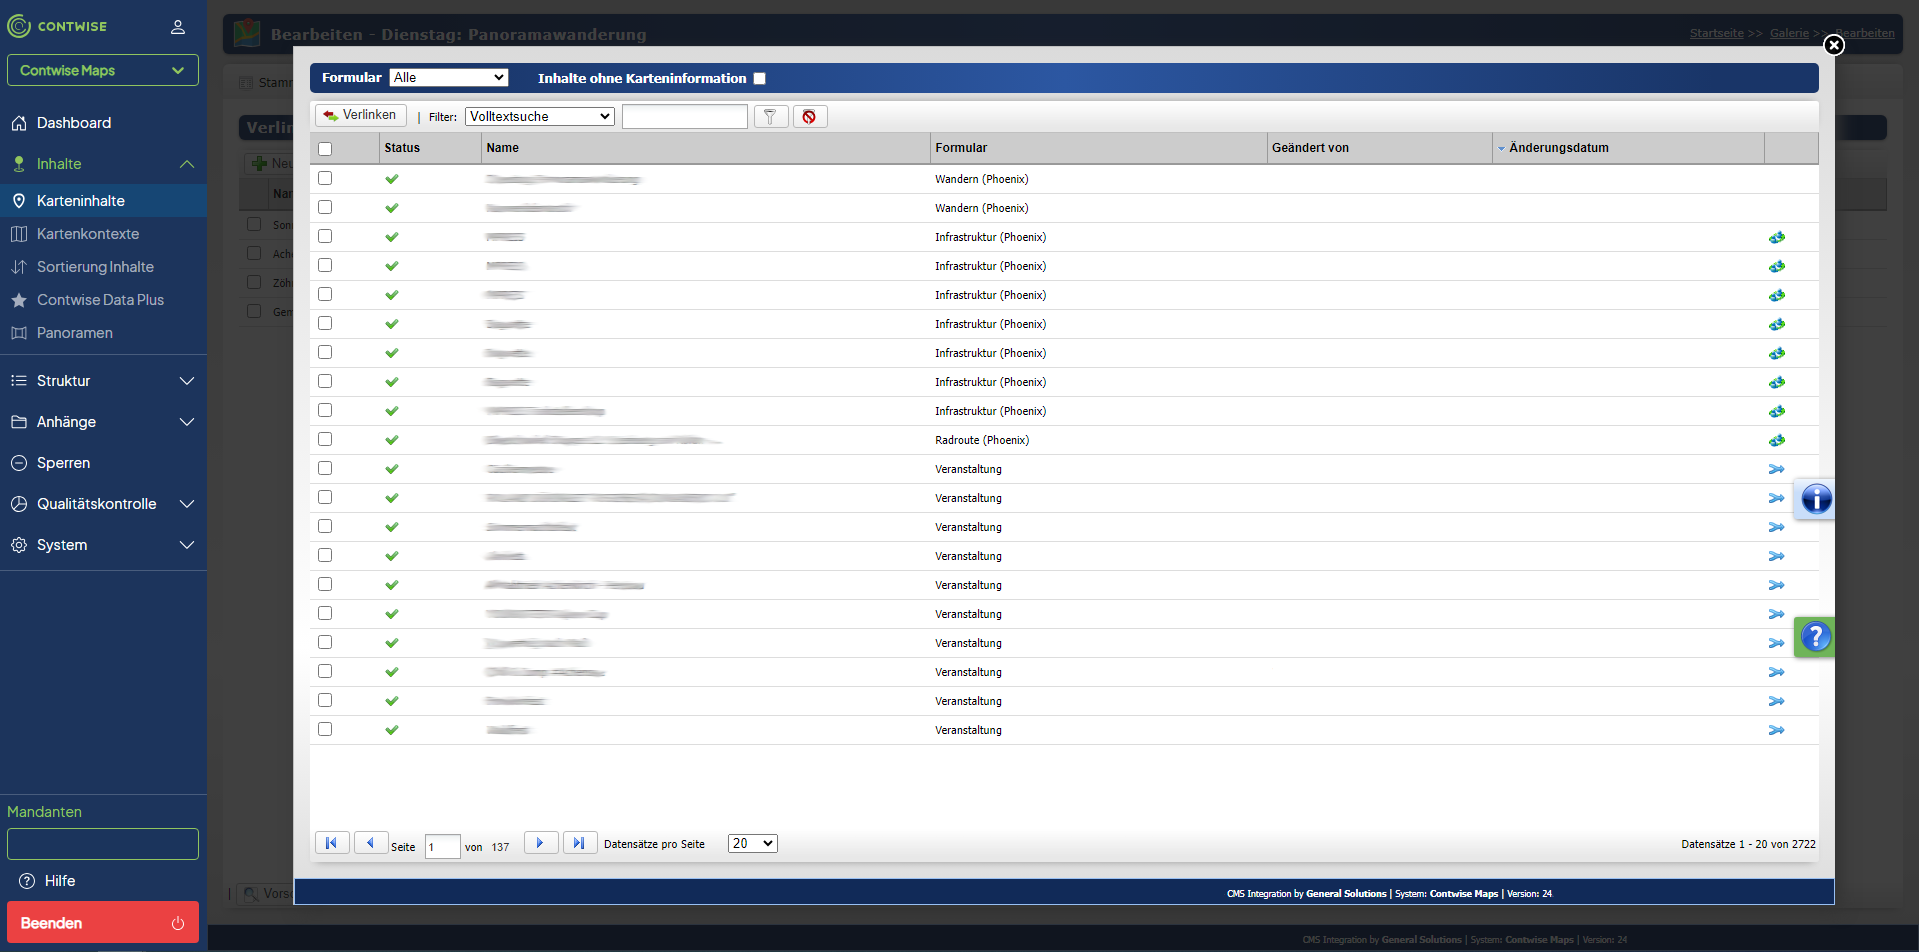Click the Kartenkontexte map icon
This screenshot has height=952, width=1919.
(19, 234)
